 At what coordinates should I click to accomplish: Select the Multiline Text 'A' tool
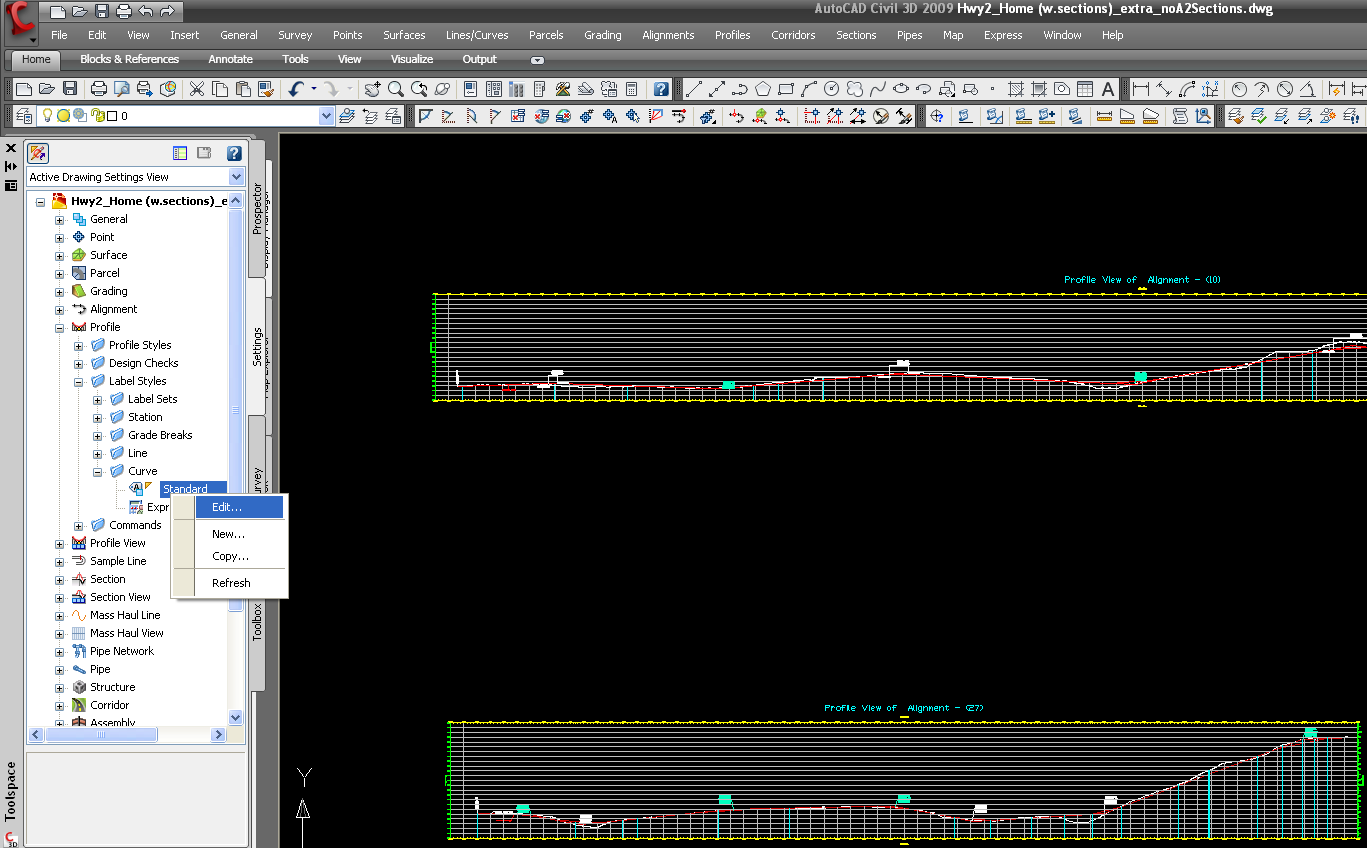coord(1107,89)
